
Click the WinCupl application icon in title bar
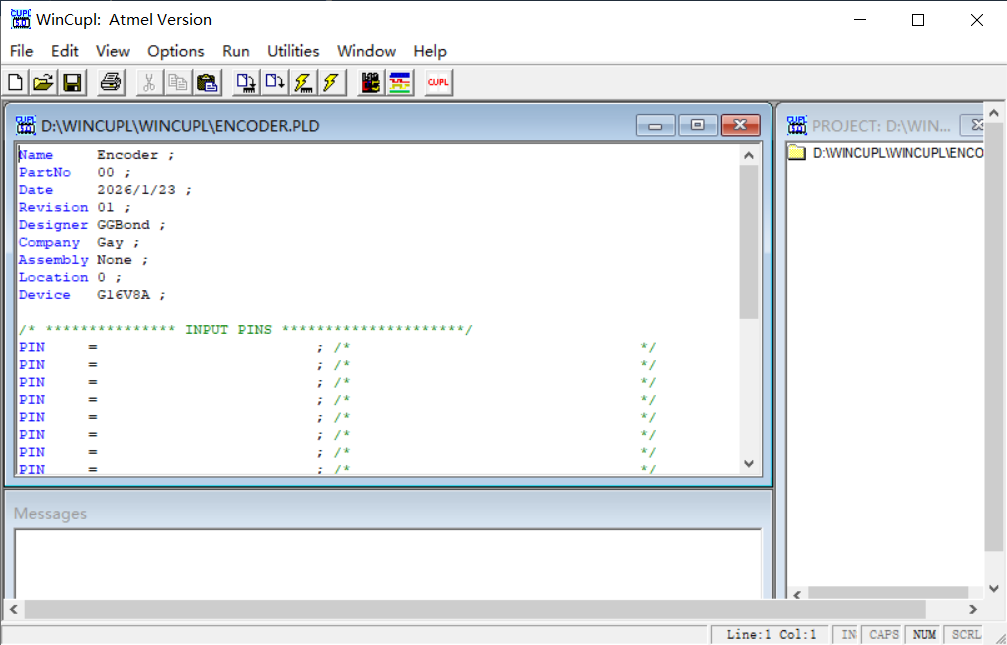coord(21,19)
